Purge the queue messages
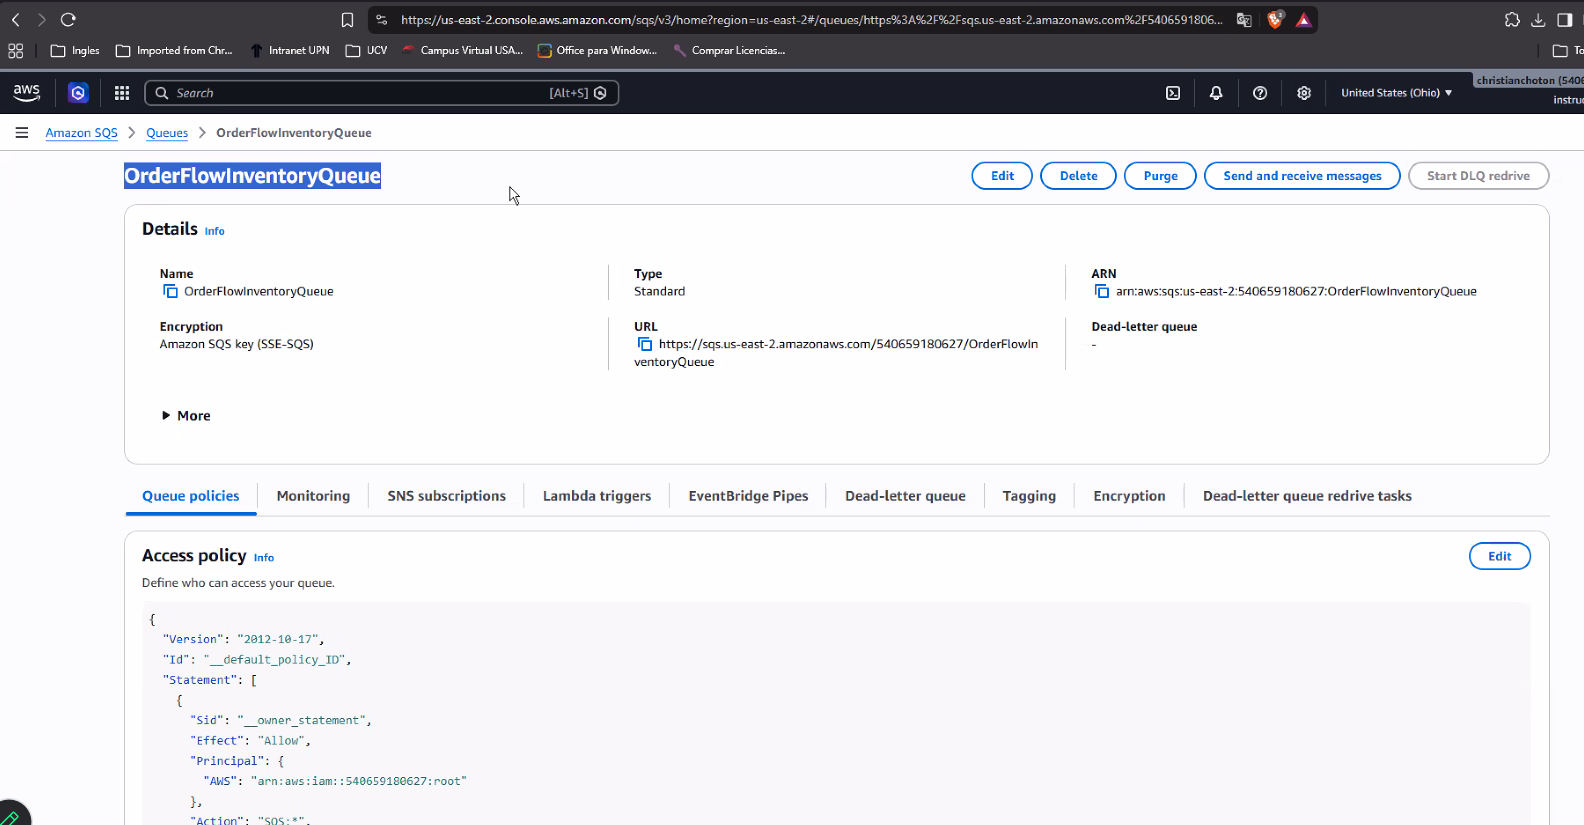 pyautogui.click(x=1160, y=176)
